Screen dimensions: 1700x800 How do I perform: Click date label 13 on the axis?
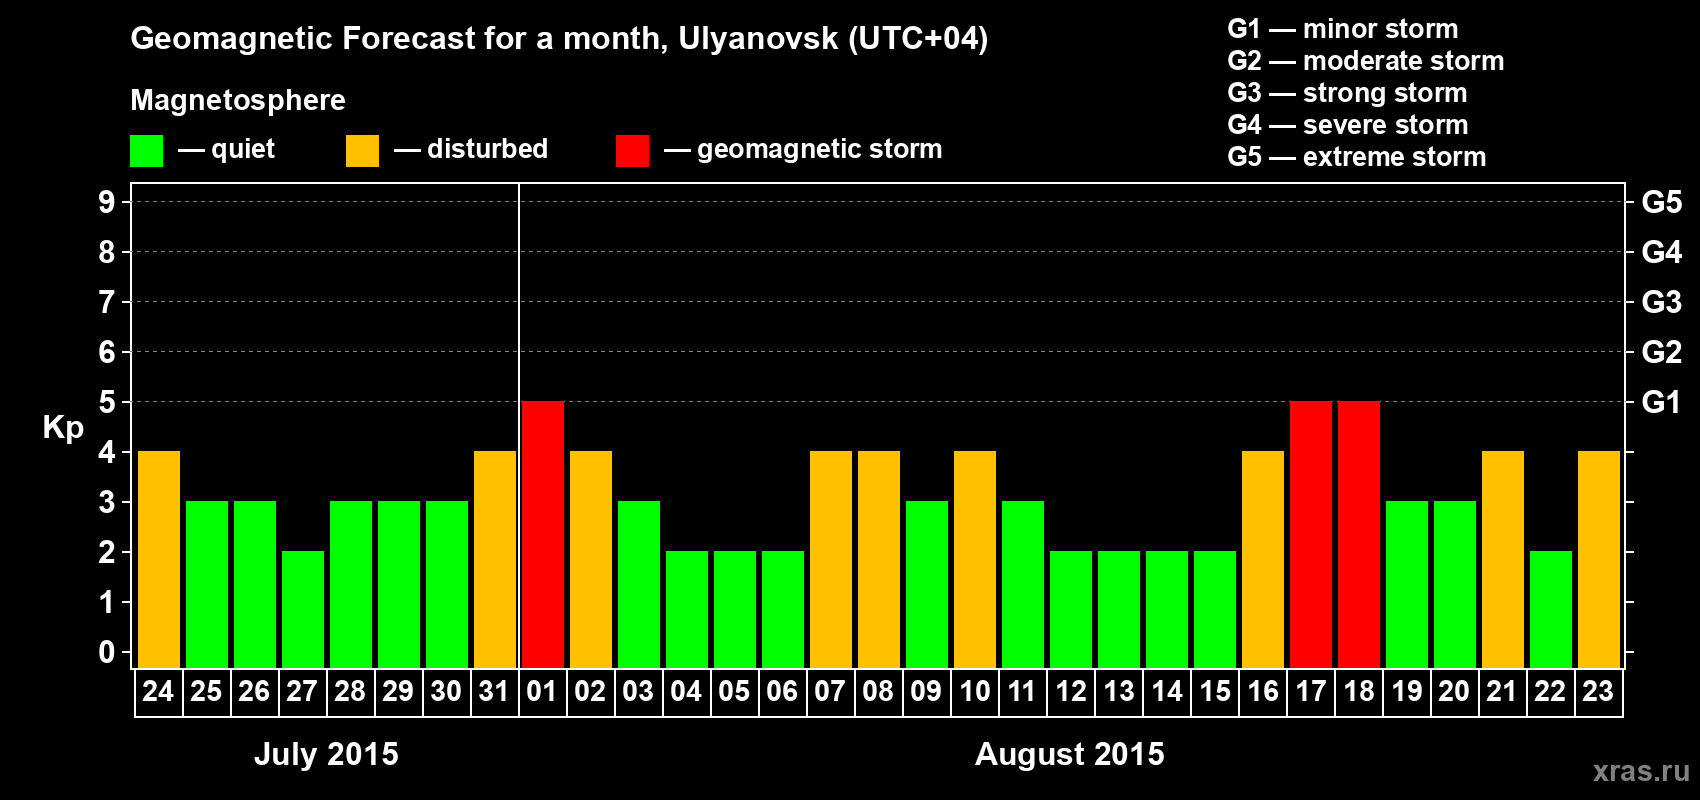click(x=1118, y=691)
